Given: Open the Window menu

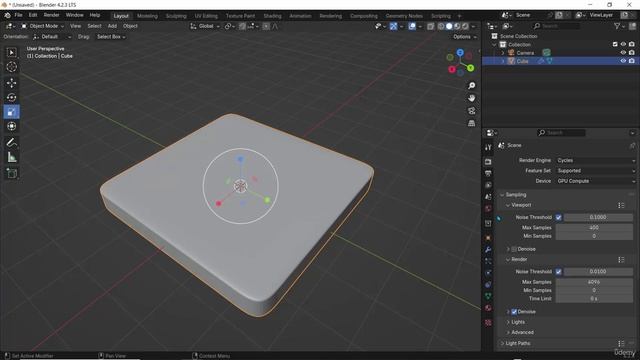Looking at the screenshot, I should (74, 15).
